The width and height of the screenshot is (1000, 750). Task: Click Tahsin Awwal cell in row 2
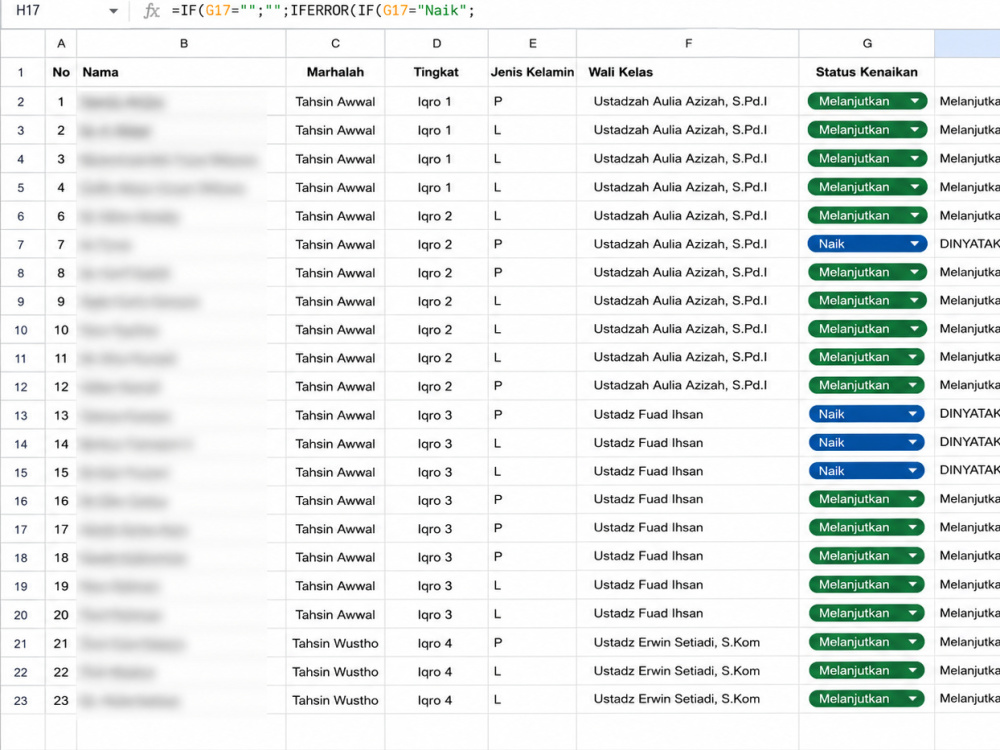tap(335, 101)
